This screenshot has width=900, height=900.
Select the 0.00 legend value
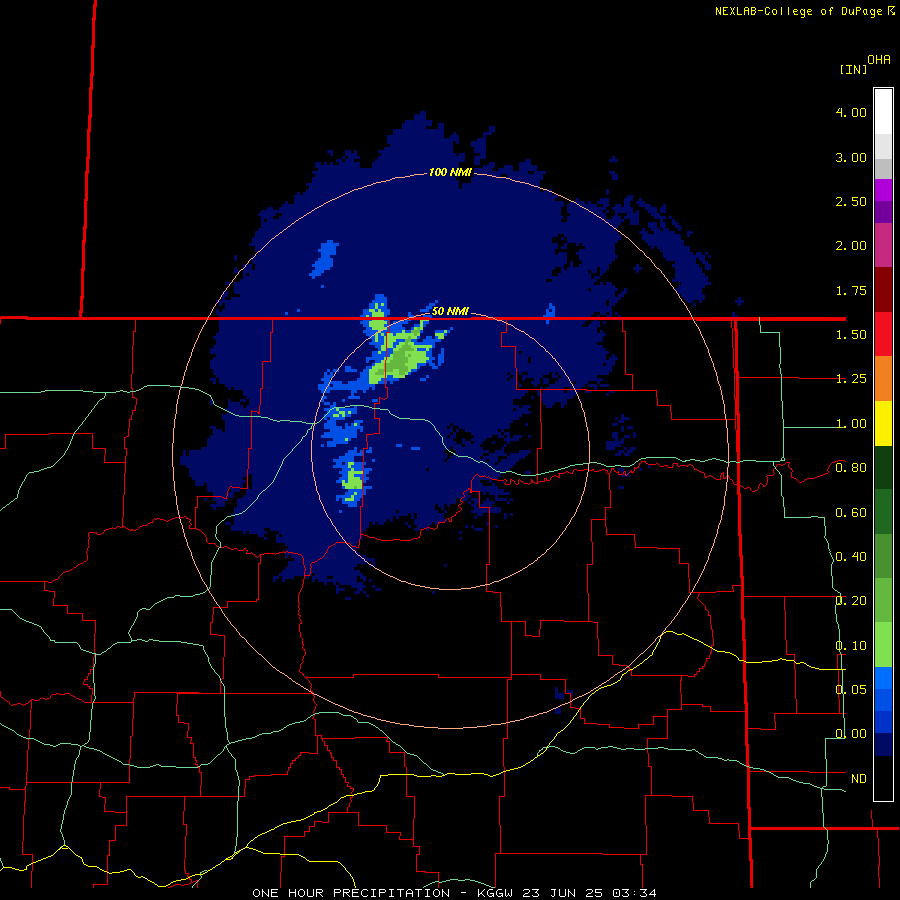click(x=851, y=734)
